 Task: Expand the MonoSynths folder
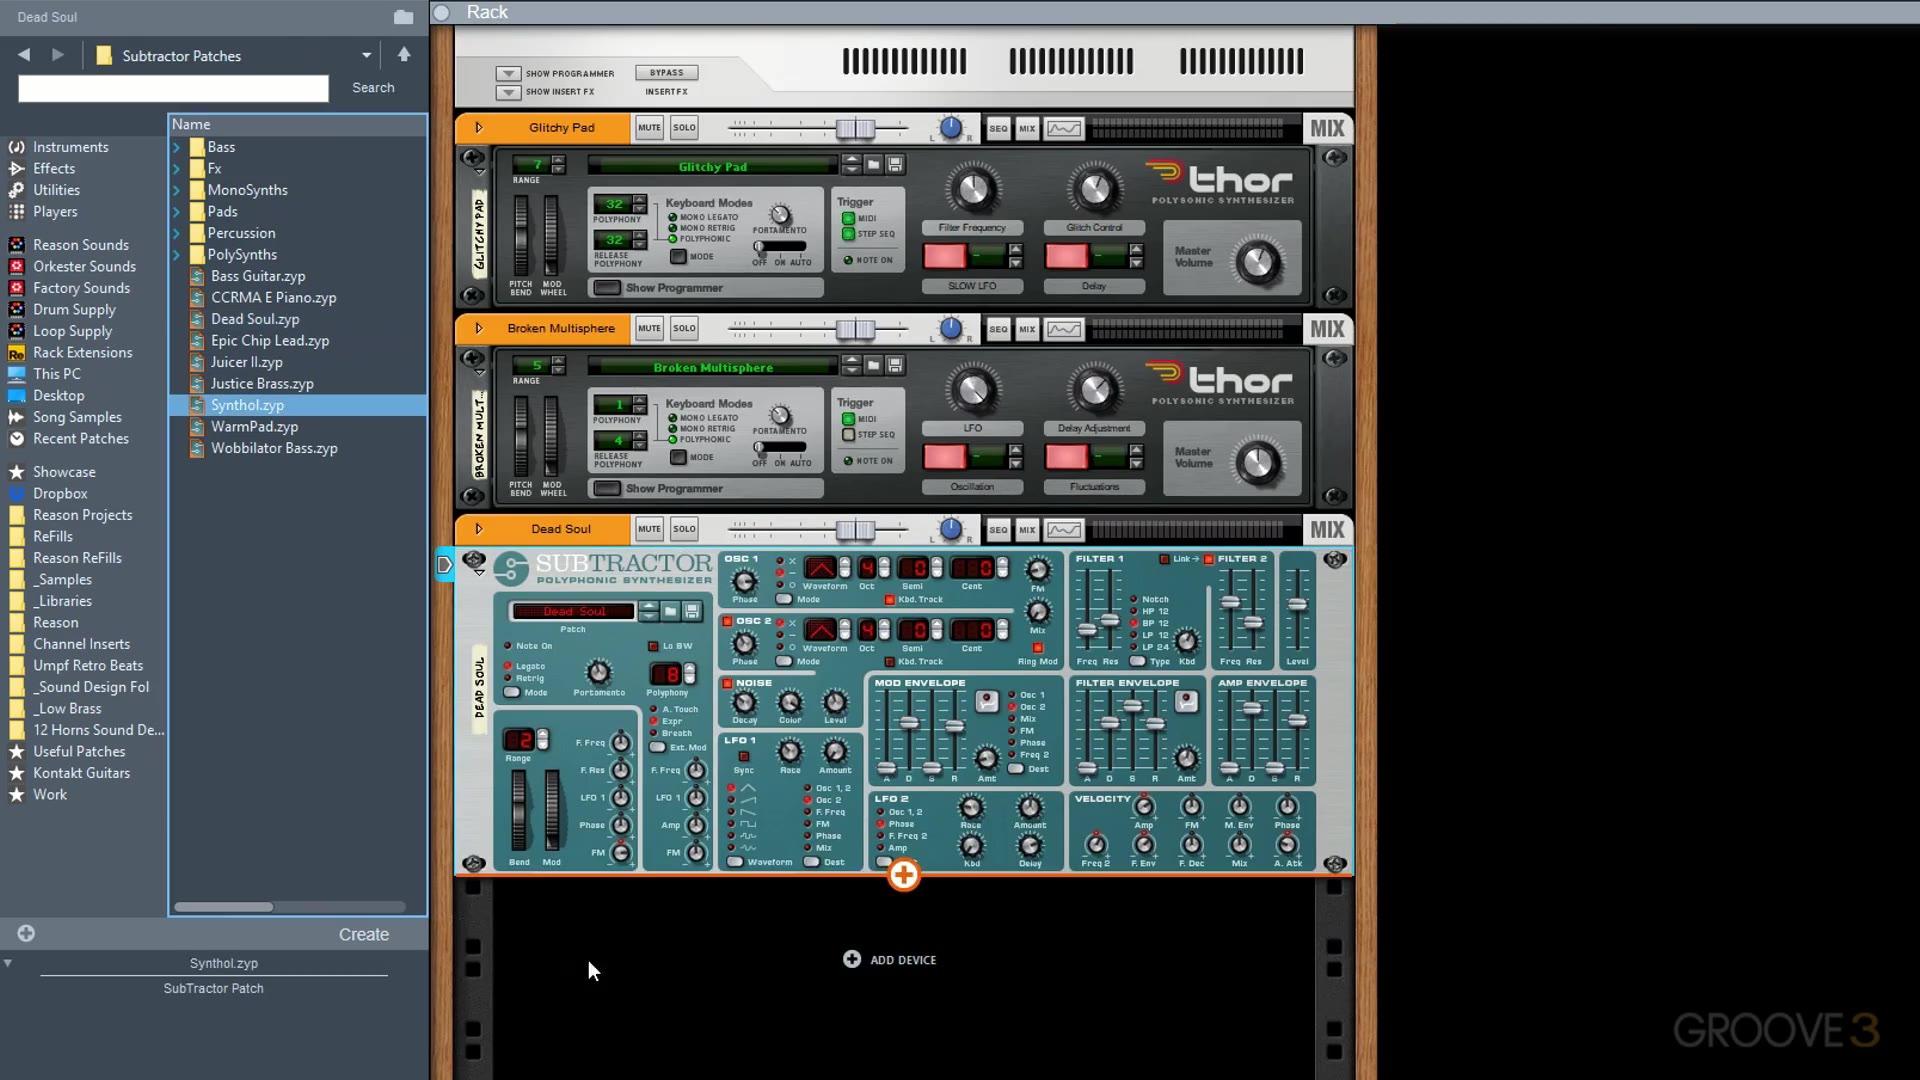(x=177, y=190)
